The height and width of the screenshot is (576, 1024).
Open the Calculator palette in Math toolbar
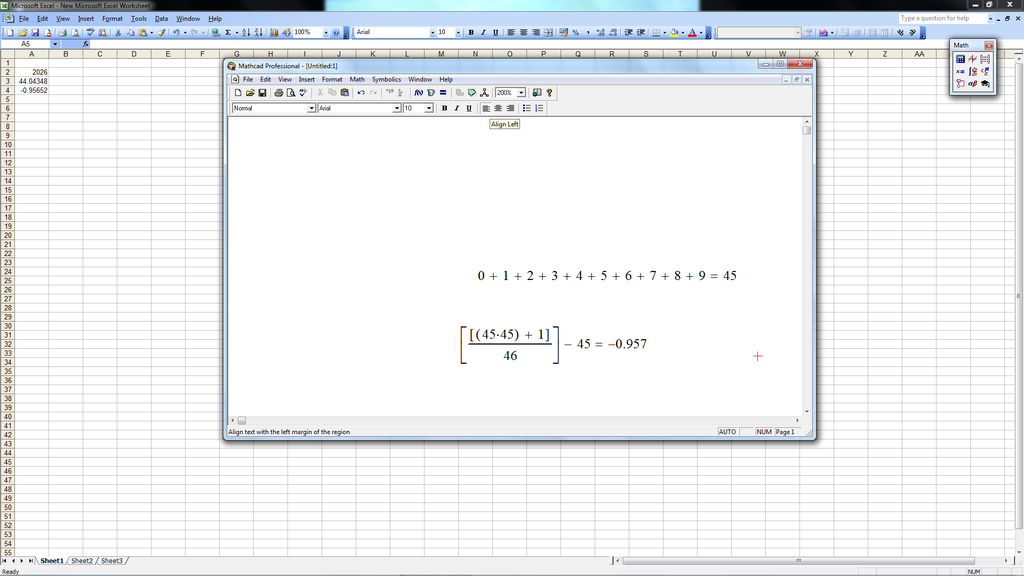[x=960, y=59]
